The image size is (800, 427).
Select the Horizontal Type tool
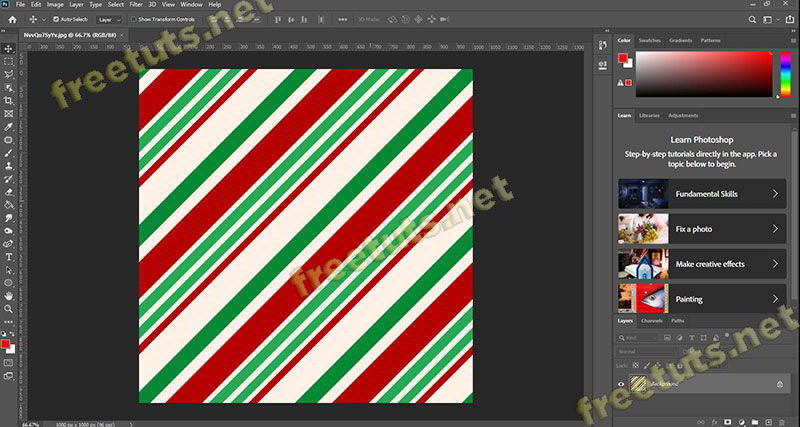[9, 257]
